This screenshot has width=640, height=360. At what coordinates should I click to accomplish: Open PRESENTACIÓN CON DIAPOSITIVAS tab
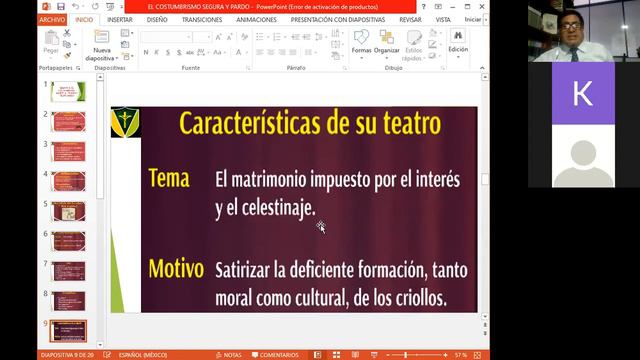[338, 20]
